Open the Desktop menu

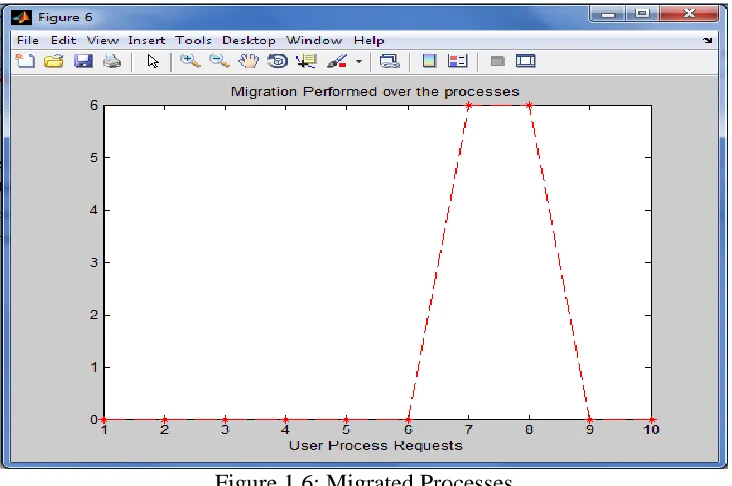coord(249,40)
